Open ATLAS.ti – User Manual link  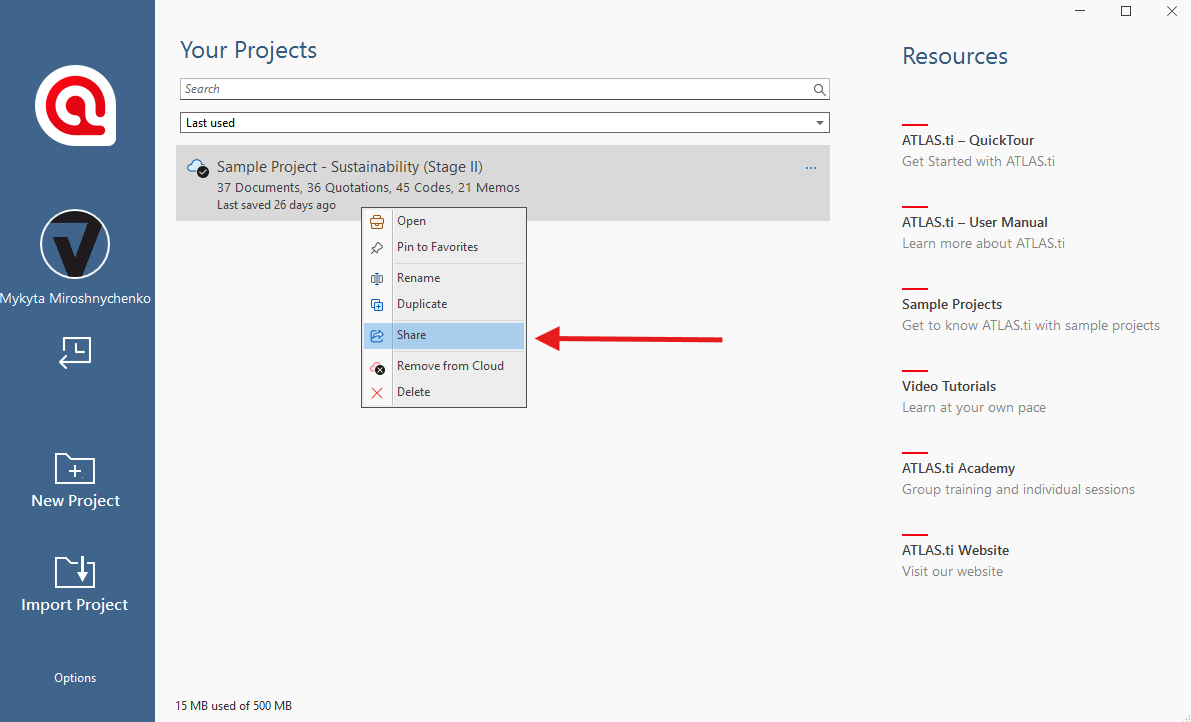point(975,222)
